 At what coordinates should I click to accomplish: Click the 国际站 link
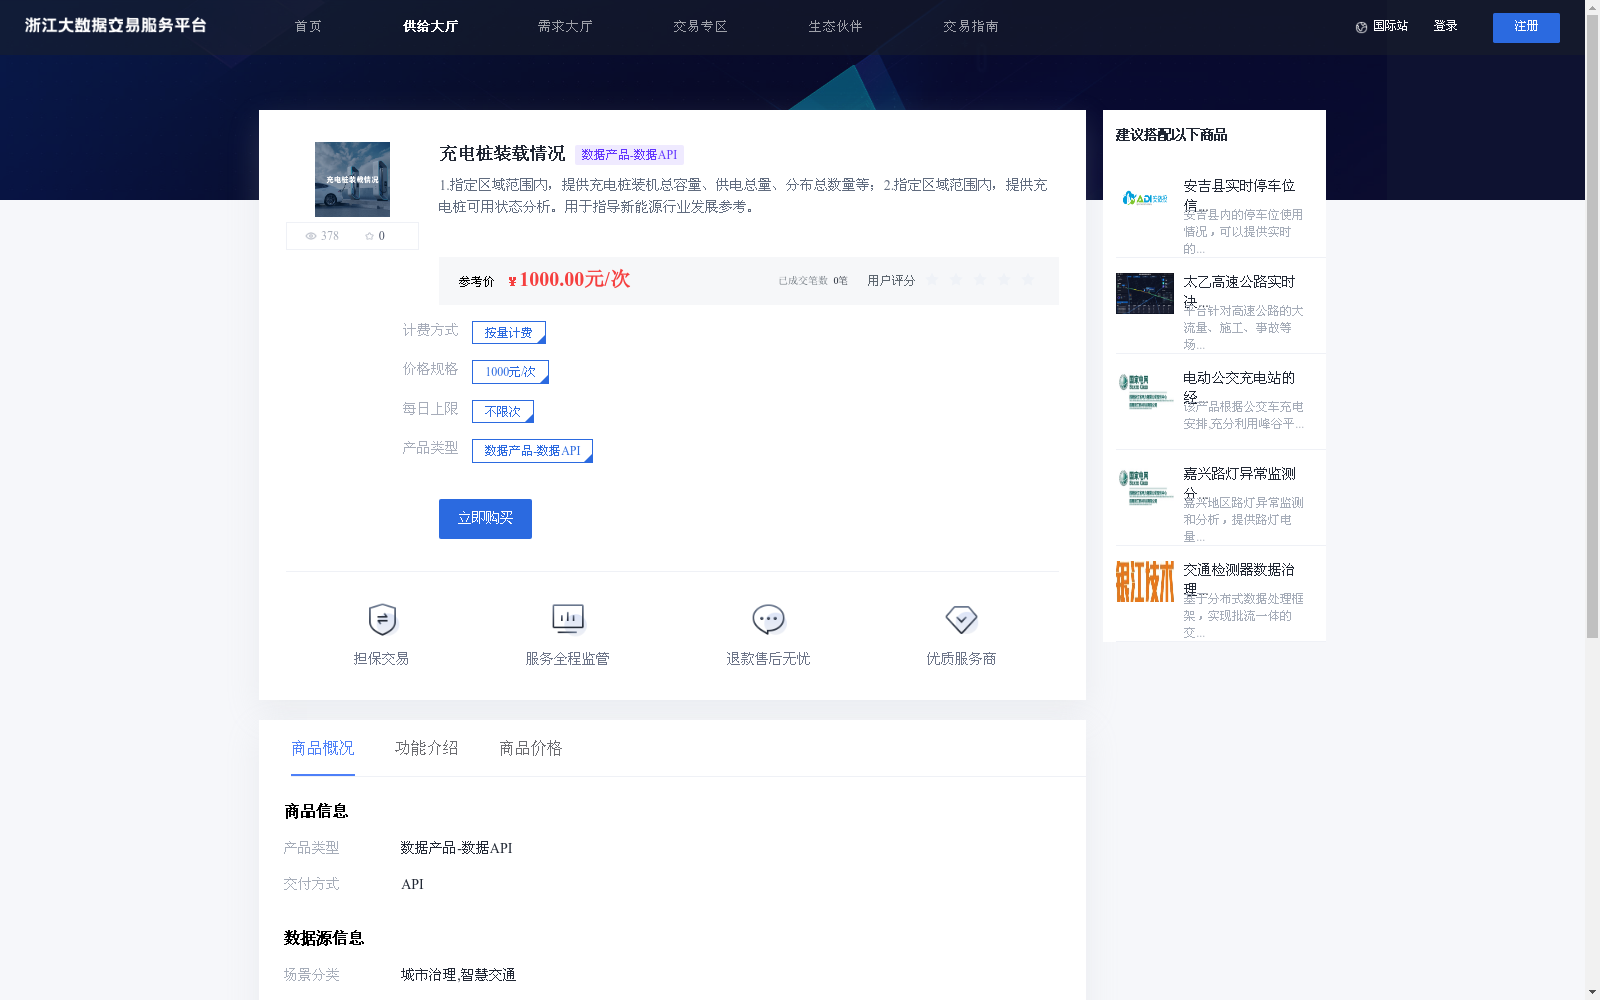coord(1390,27)
